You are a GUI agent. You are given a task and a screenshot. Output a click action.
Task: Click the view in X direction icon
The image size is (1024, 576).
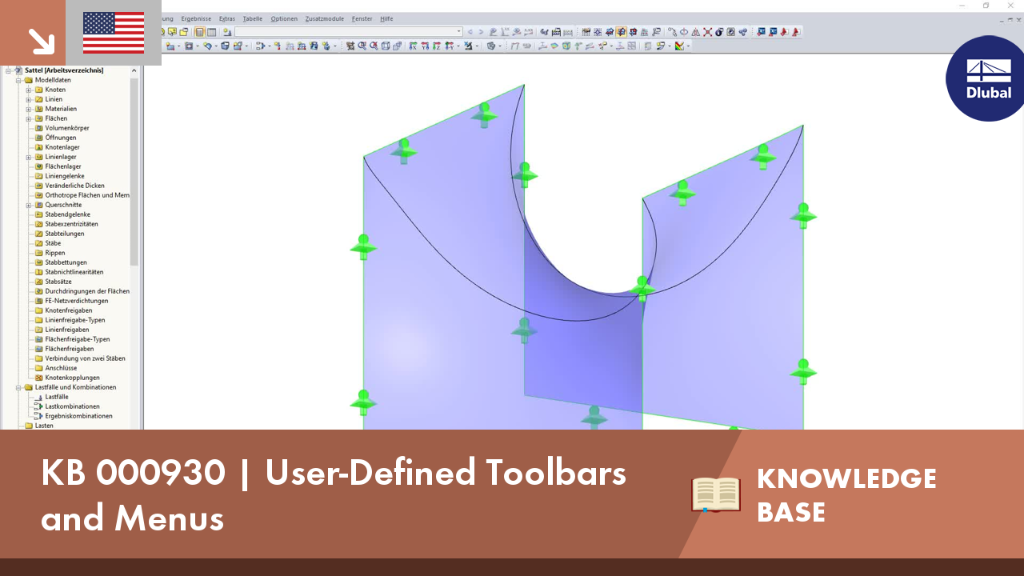[x=413, y=46]
